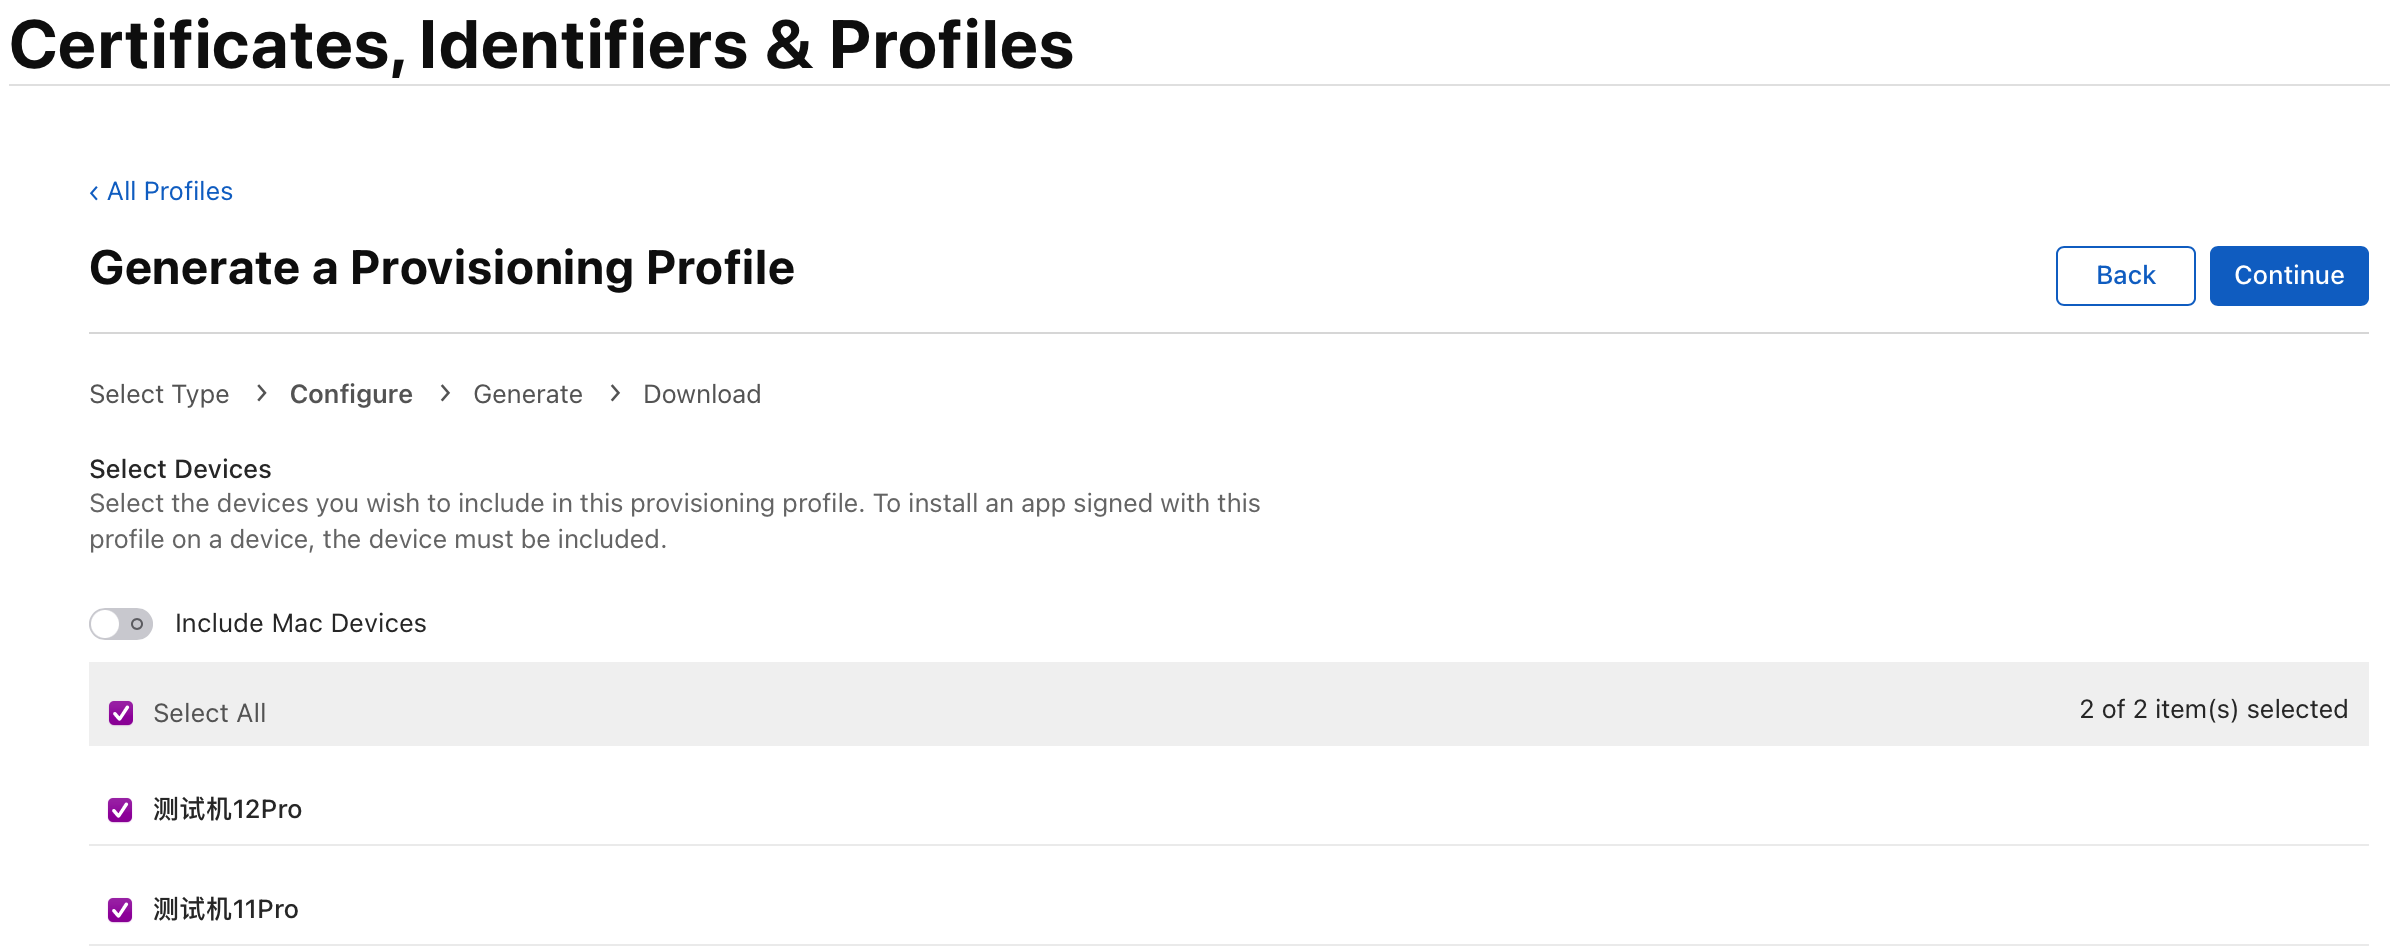
Task: Click the 测试机11Pro device name
Action: click(226, 909)
